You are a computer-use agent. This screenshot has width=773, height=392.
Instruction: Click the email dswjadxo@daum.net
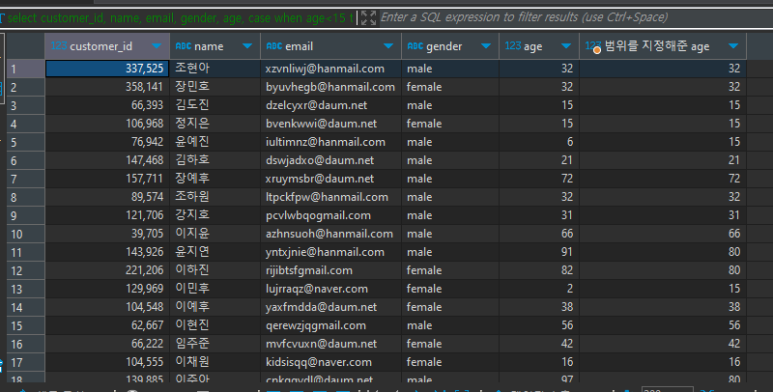point(319,160)
